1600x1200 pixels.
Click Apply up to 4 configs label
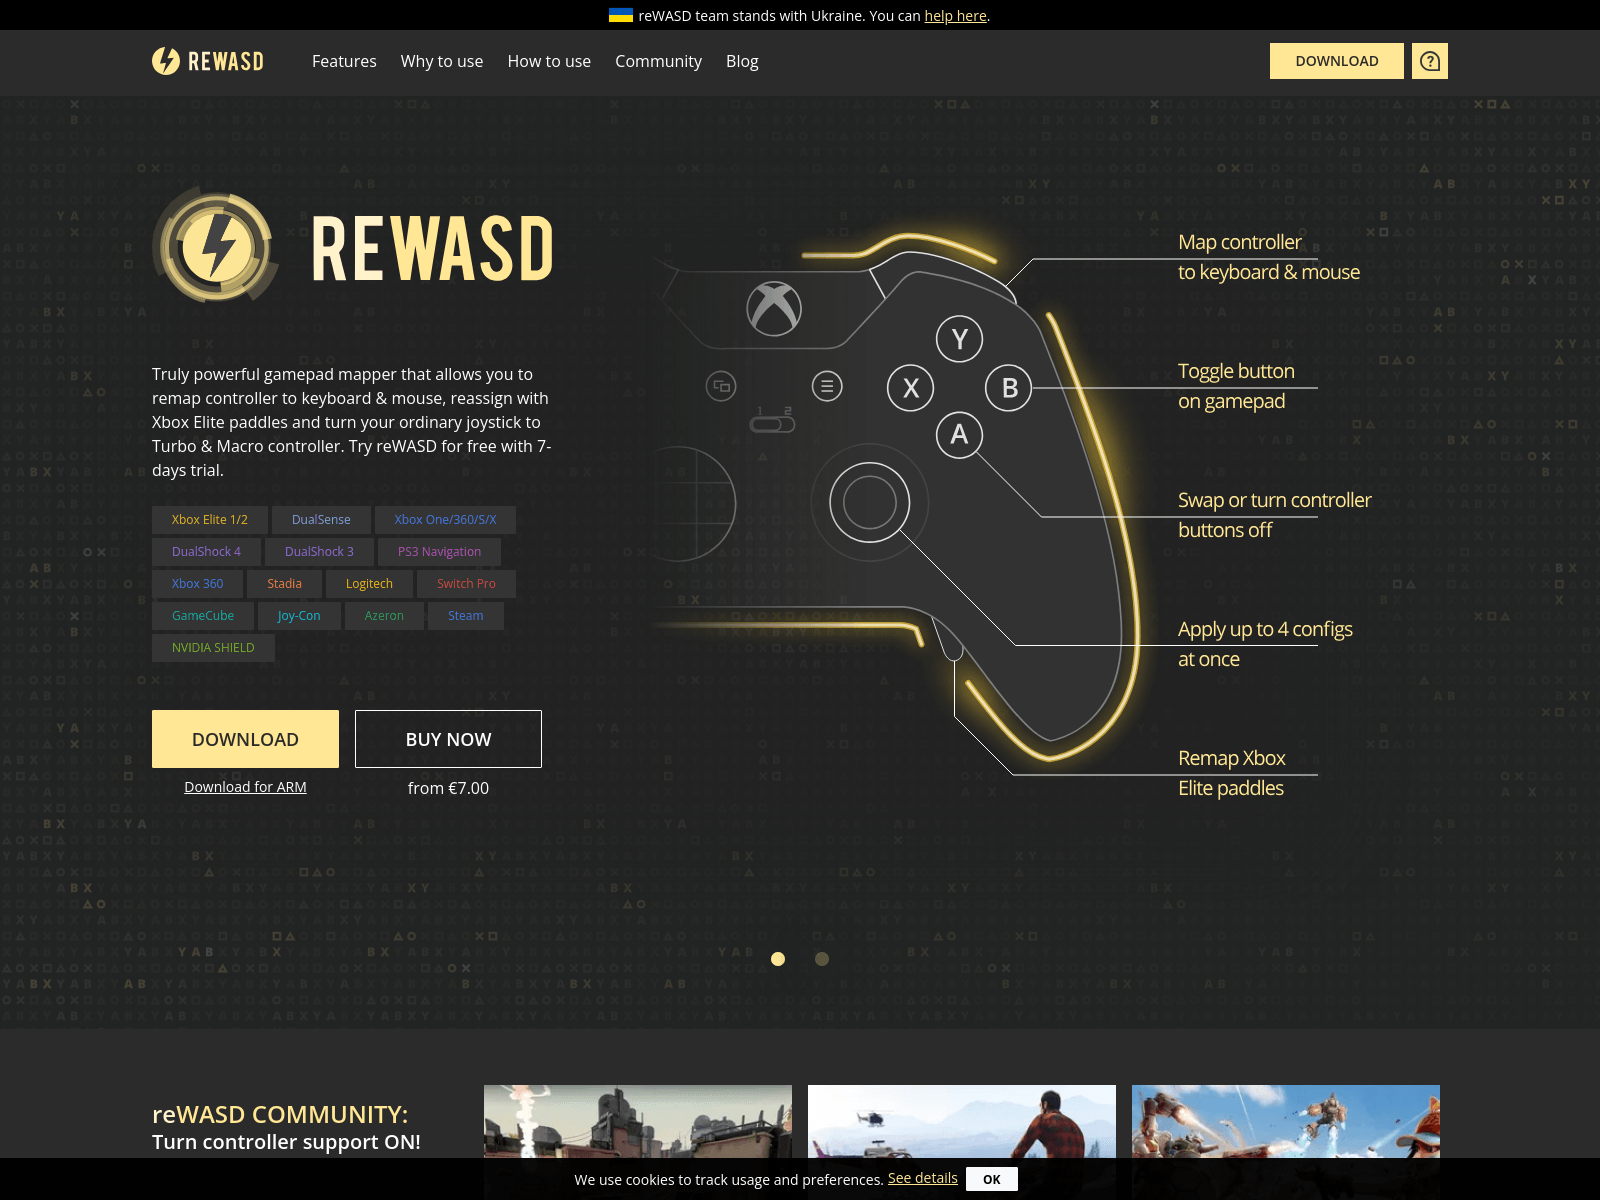click(x=1265, y=644)
